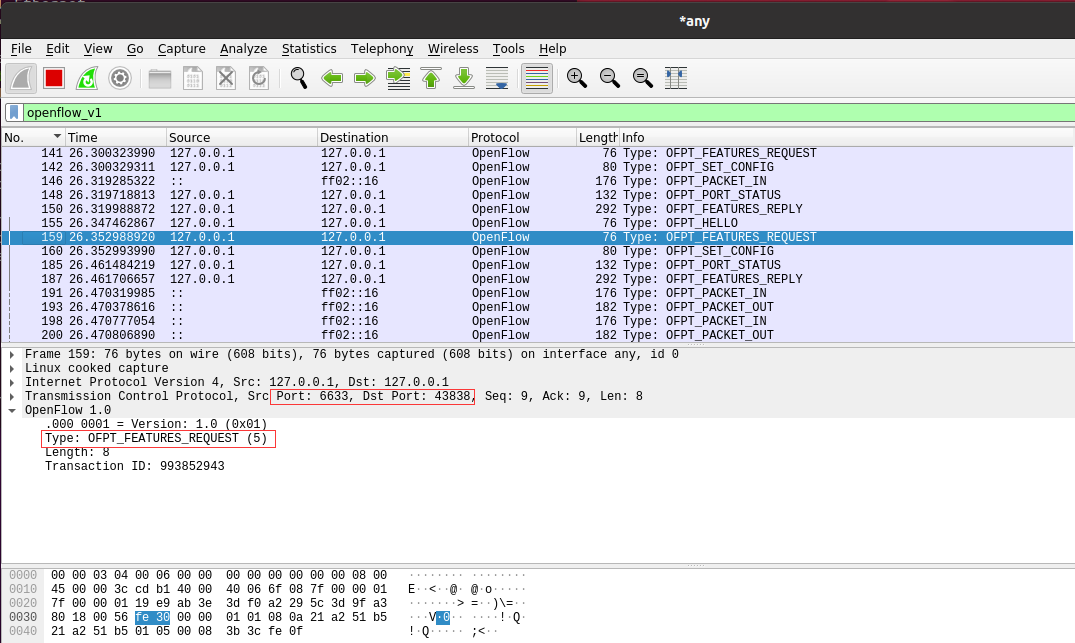Select the Version: 1.0 (0x01) field
Screen dimensions: 1075x643
tap(156, 424)
